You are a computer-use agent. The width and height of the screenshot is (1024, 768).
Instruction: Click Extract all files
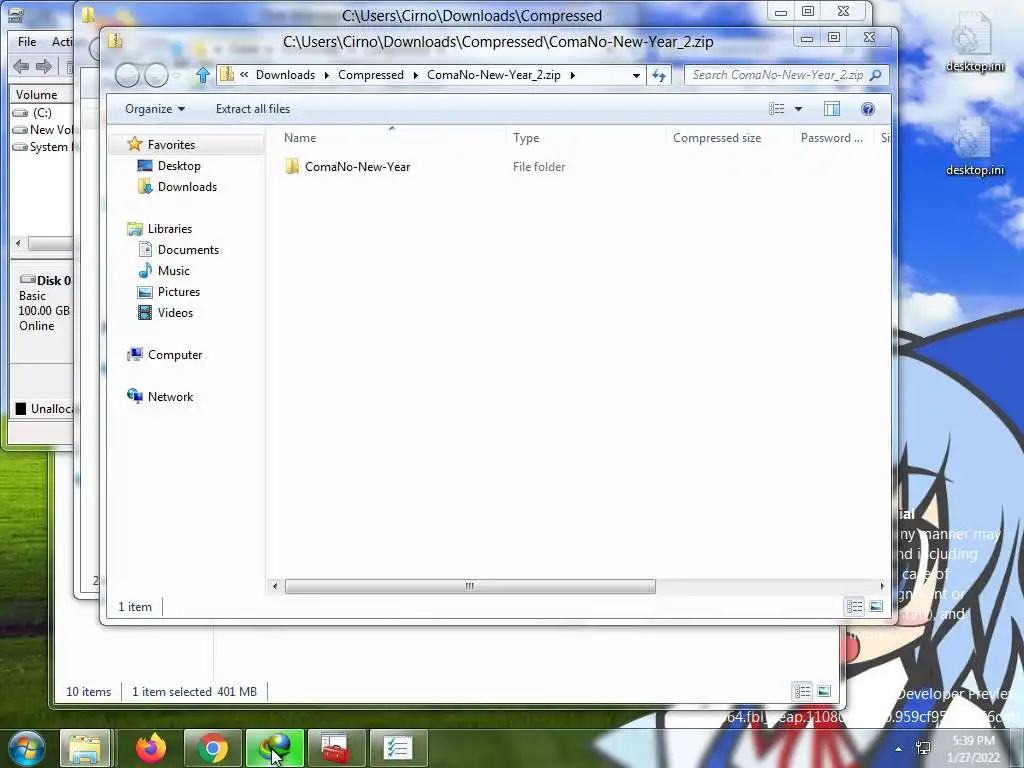click(253, 109)
